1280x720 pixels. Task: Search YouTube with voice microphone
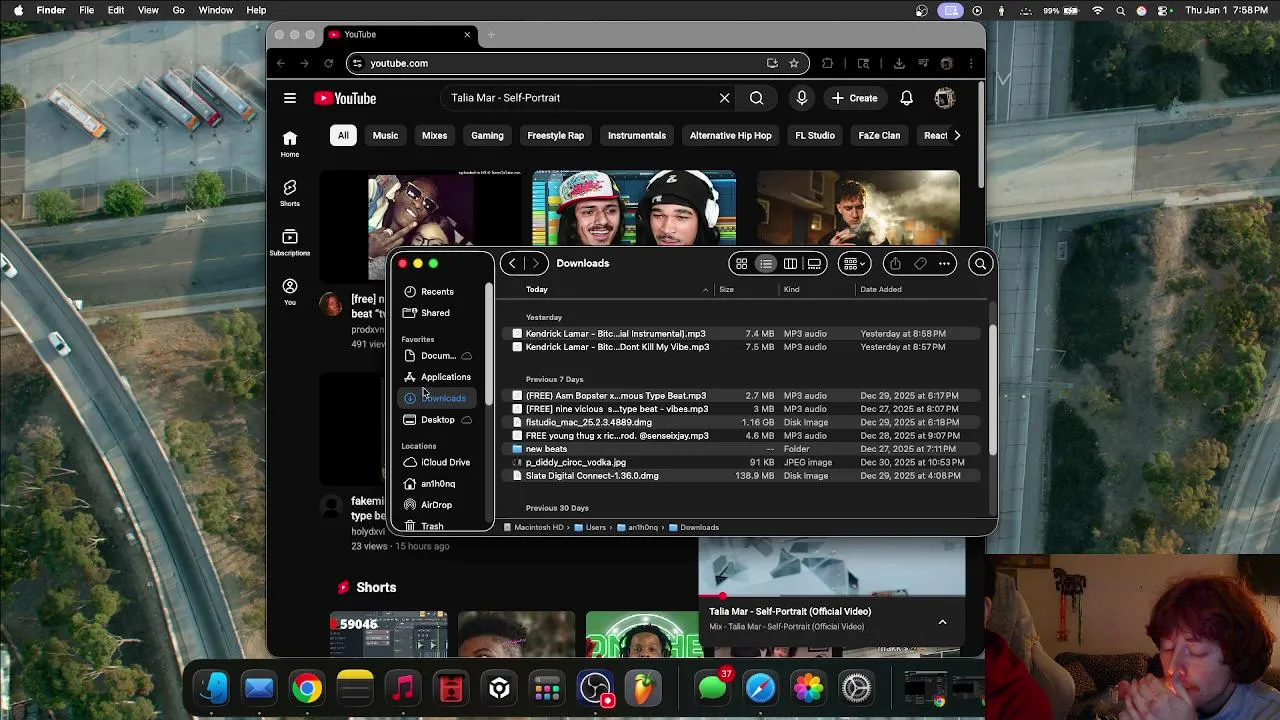pyautogui.click(x=801, y=98)
